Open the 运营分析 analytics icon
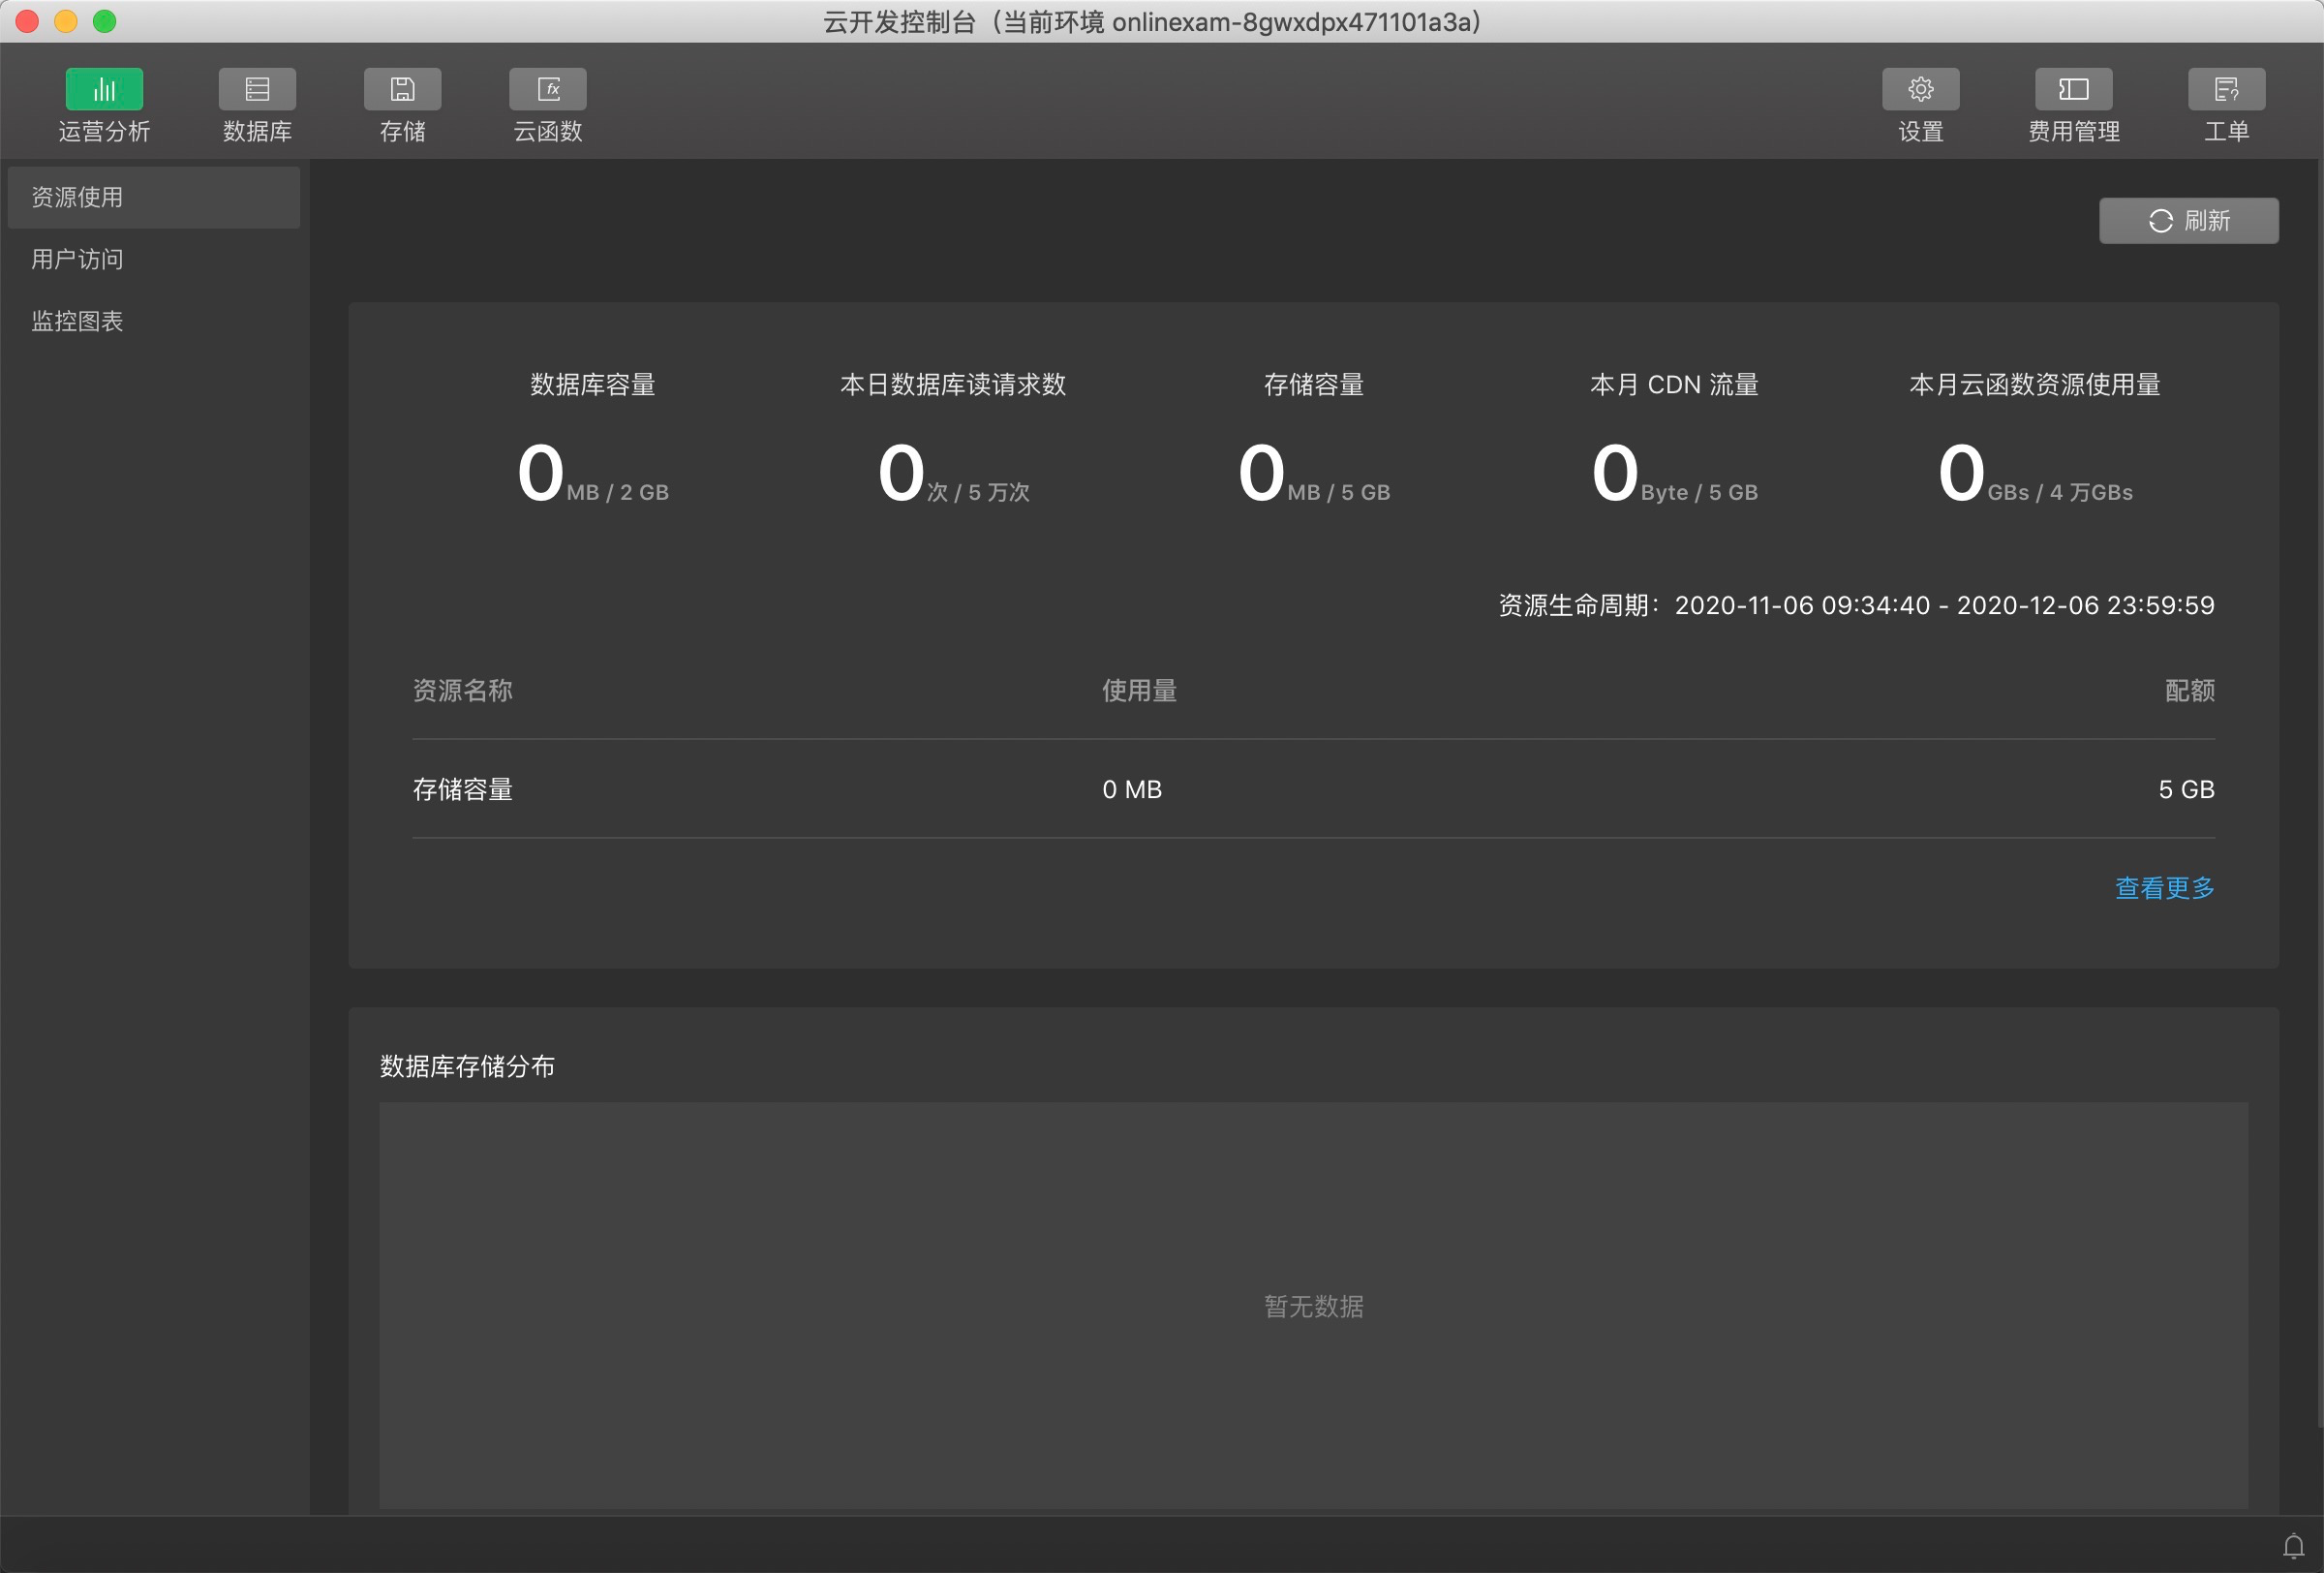The image size is (2324, 1573). point(104,90)
